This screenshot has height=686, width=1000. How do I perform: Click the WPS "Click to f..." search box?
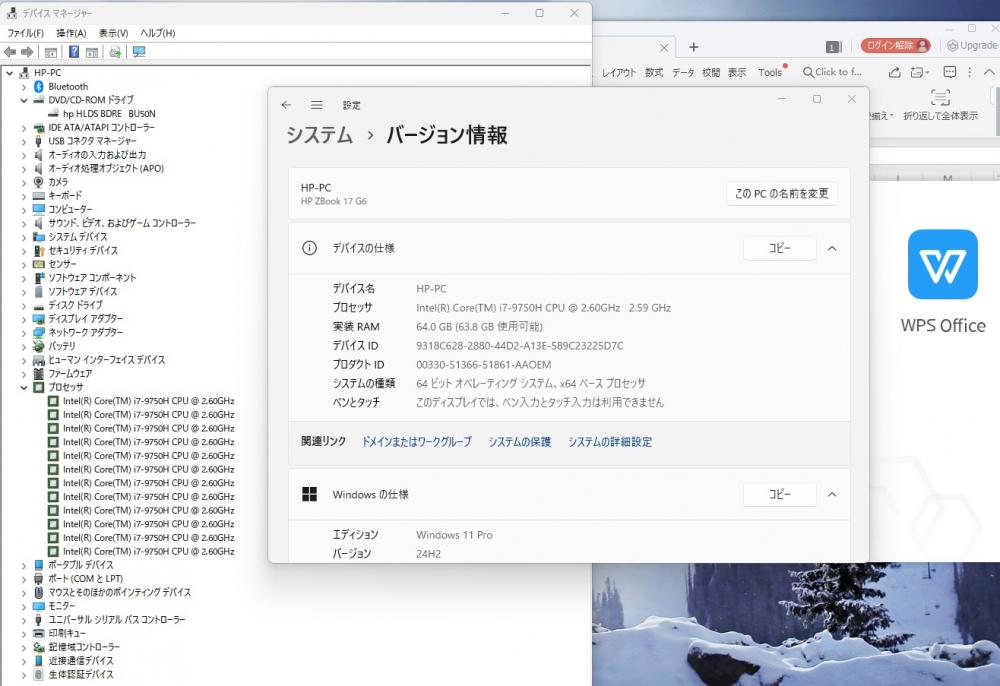(832, 72)
